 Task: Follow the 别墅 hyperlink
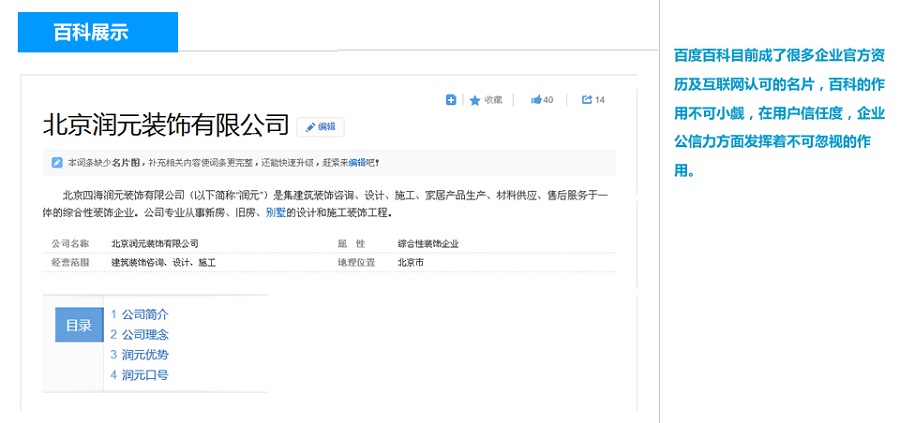(x=276, y=213)
